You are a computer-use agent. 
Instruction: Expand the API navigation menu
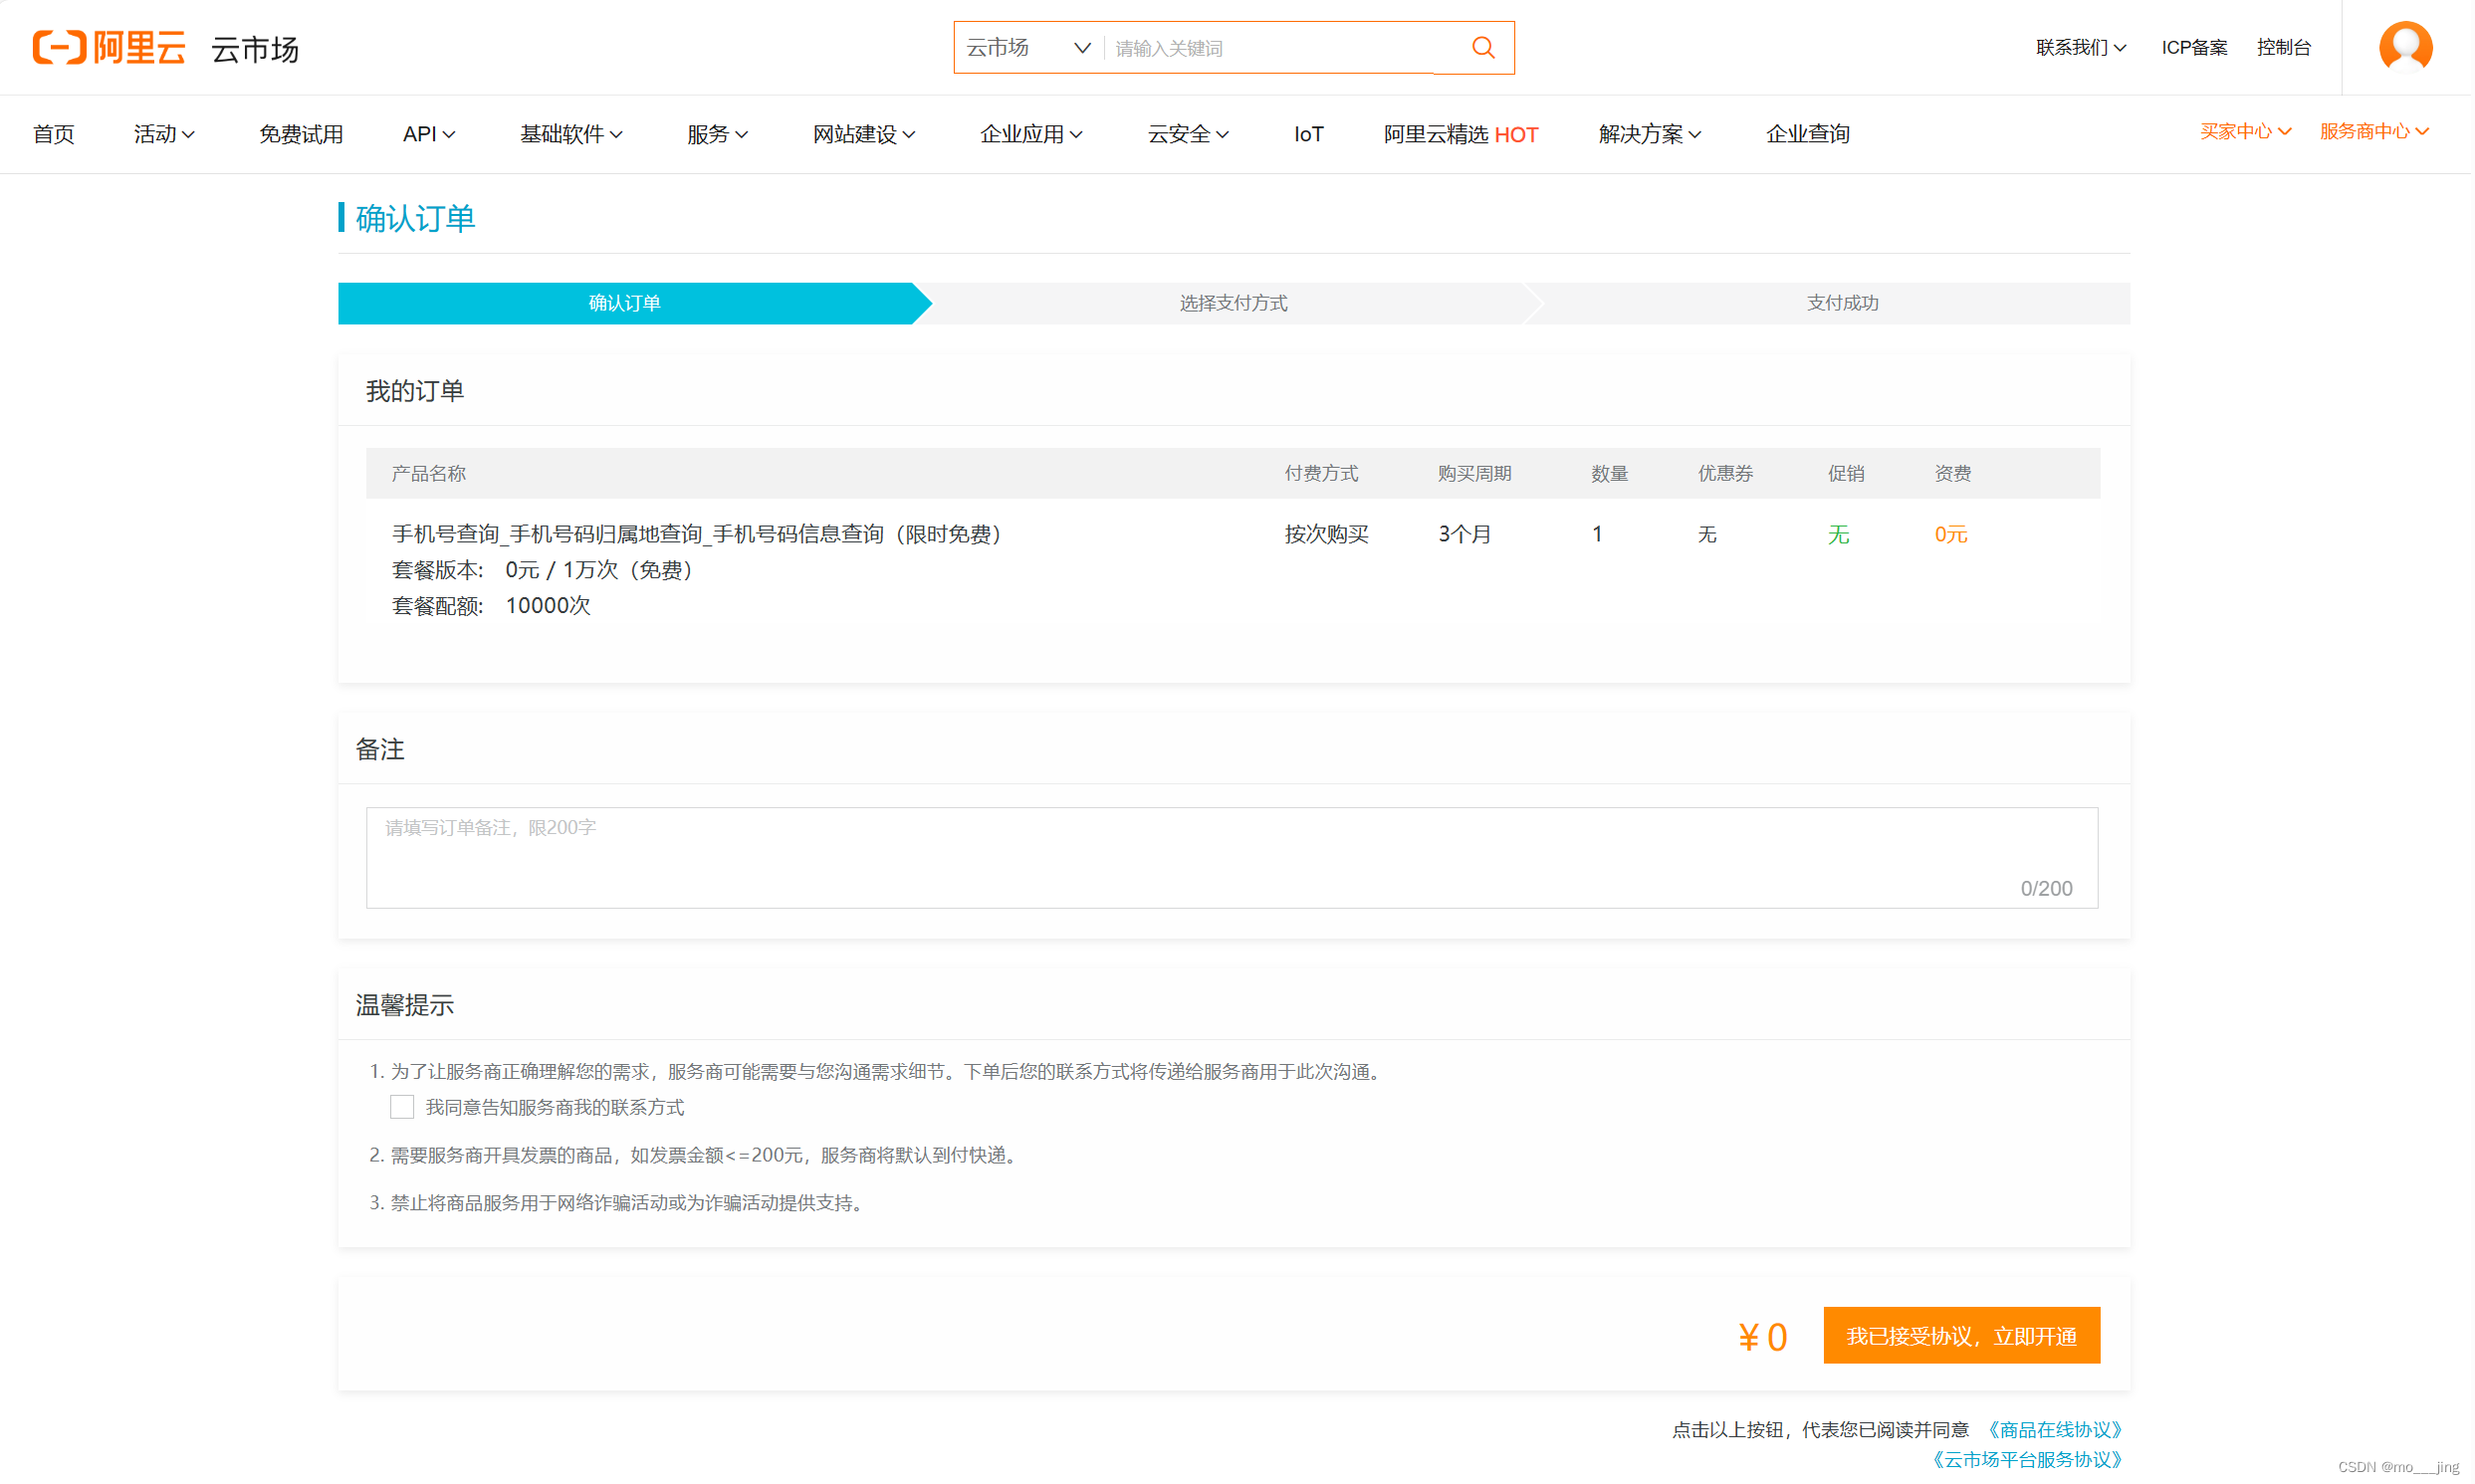click(428, 134)
